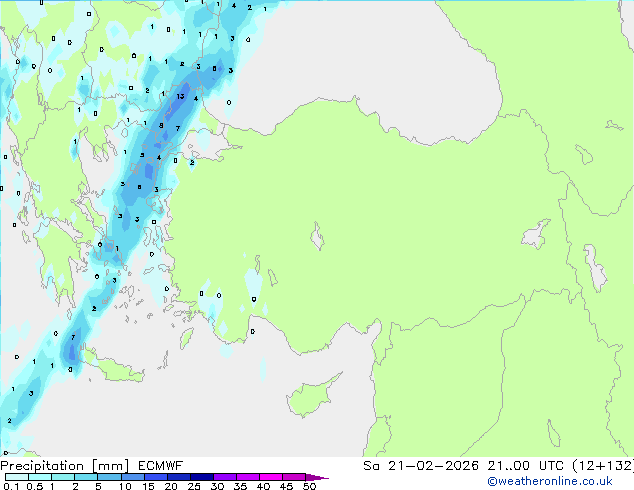Click the legend label 45
Image resolution: width=634 pixels, height=490 pixels.
[x=286, y=486]
